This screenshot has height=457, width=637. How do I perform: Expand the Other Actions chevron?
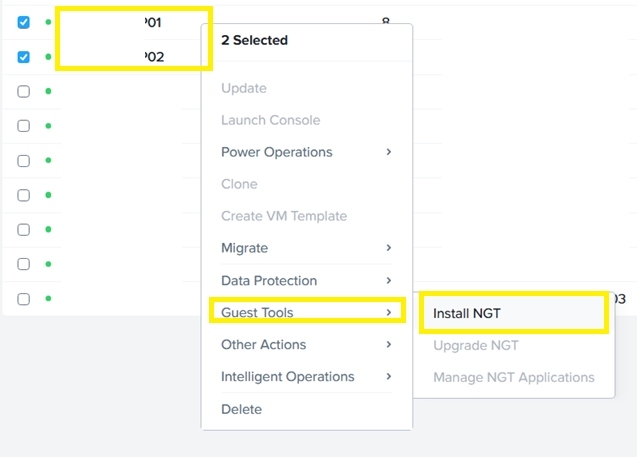coord(389,345)
